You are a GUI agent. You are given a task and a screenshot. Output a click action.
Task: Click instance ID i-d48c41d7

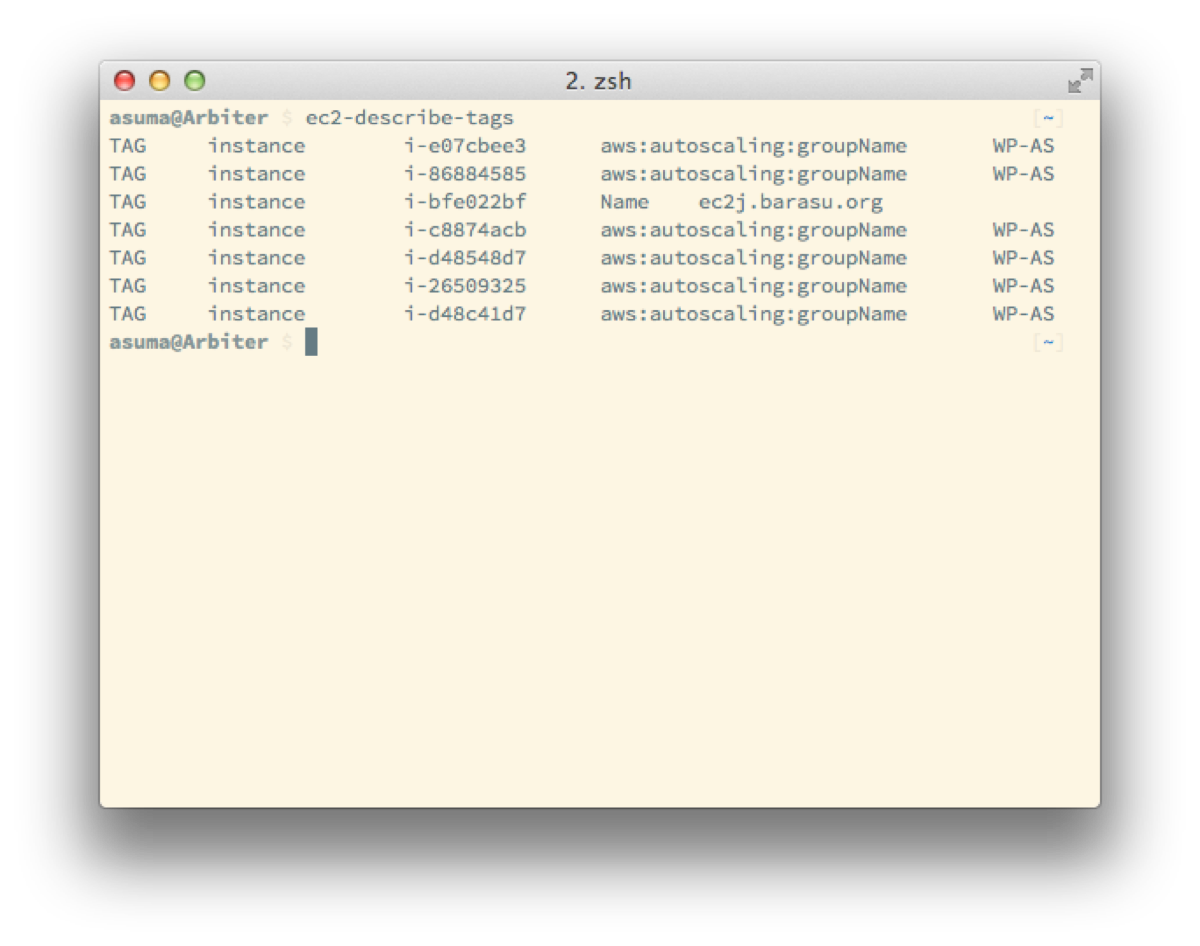tap(465, 314)
